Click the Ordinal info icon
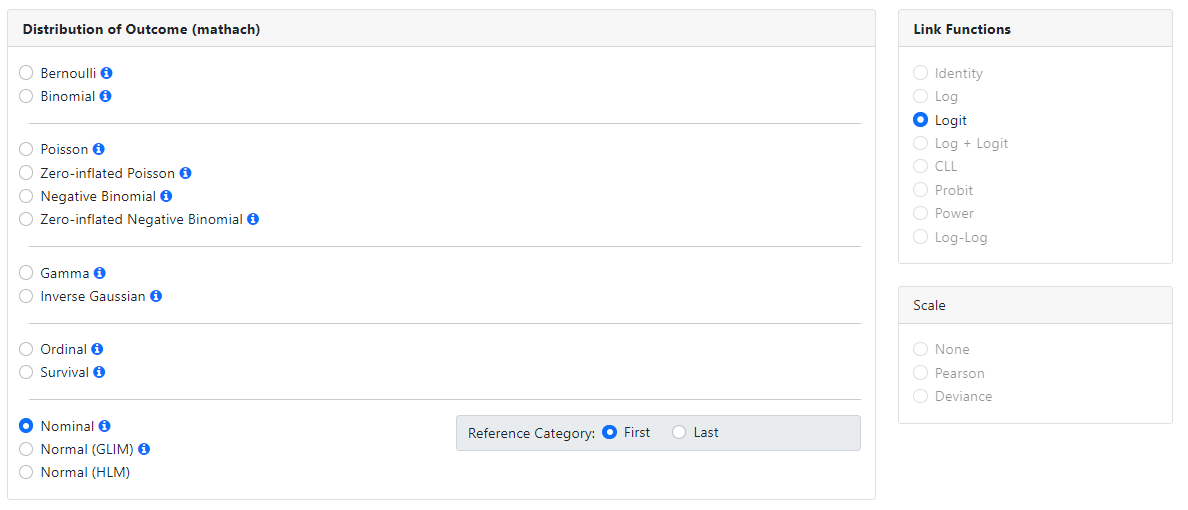Viewport: 1188px width, 510px height. coord(97,349)
